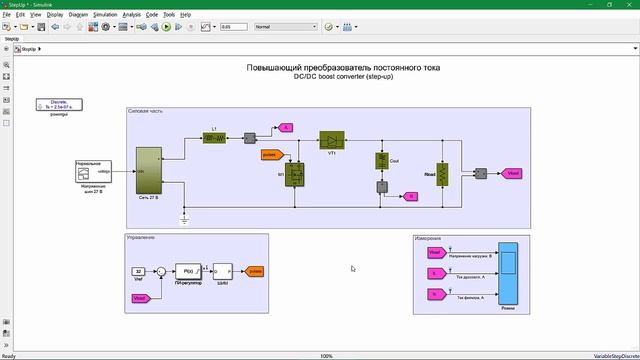Open the simulation mode Normal dropdown
The height and width of the screenshot is (360, 640).
click(286, 27)
